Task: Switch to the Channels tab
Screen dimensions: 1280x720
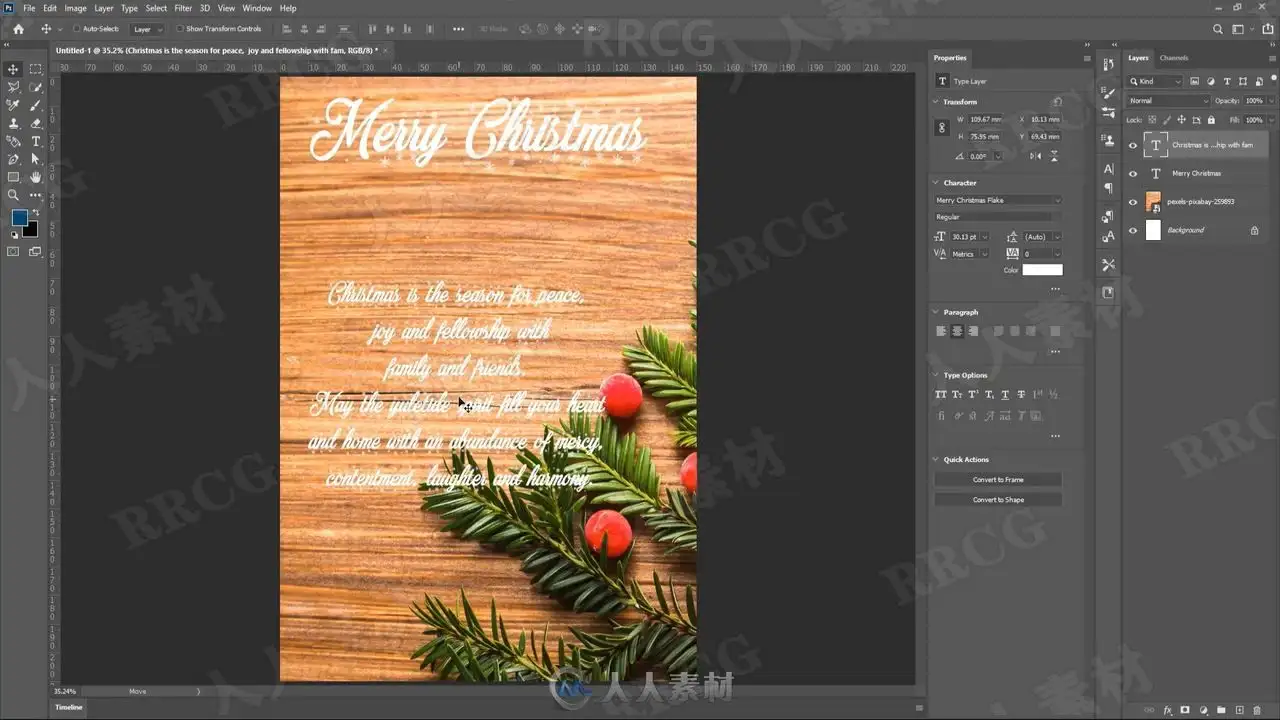Action: [1174, 58]
